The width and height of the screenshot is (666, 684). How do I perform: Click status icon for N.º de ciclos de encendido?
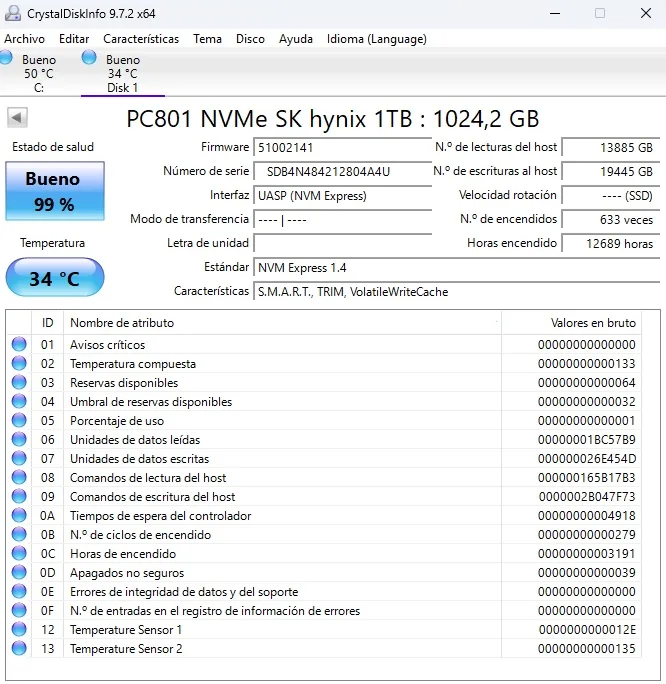pos(19,534)
